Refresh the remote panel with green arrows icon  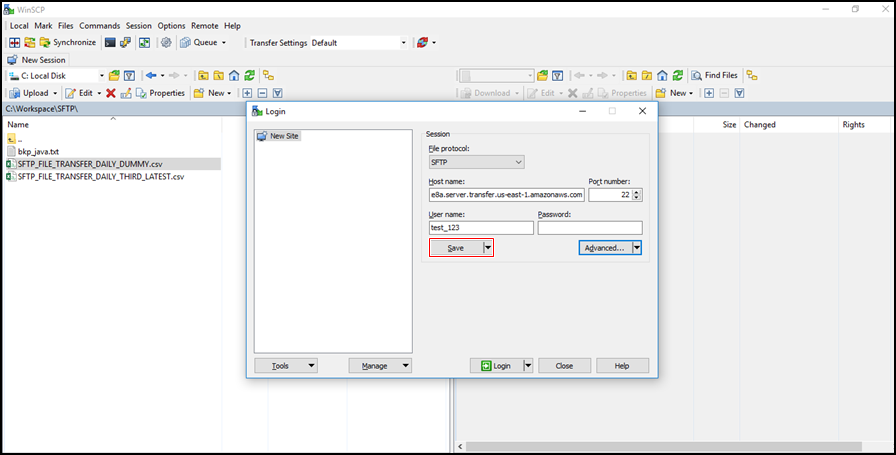coord(678,75)
